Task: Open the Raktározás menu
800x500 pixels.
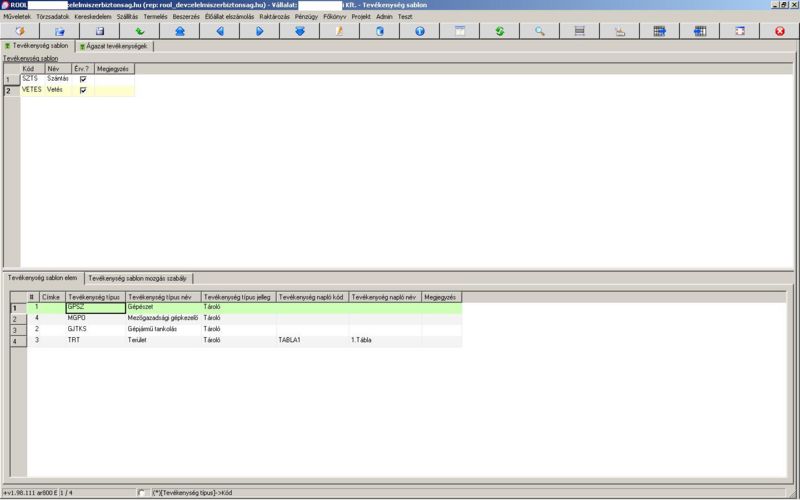Action: 275,17
